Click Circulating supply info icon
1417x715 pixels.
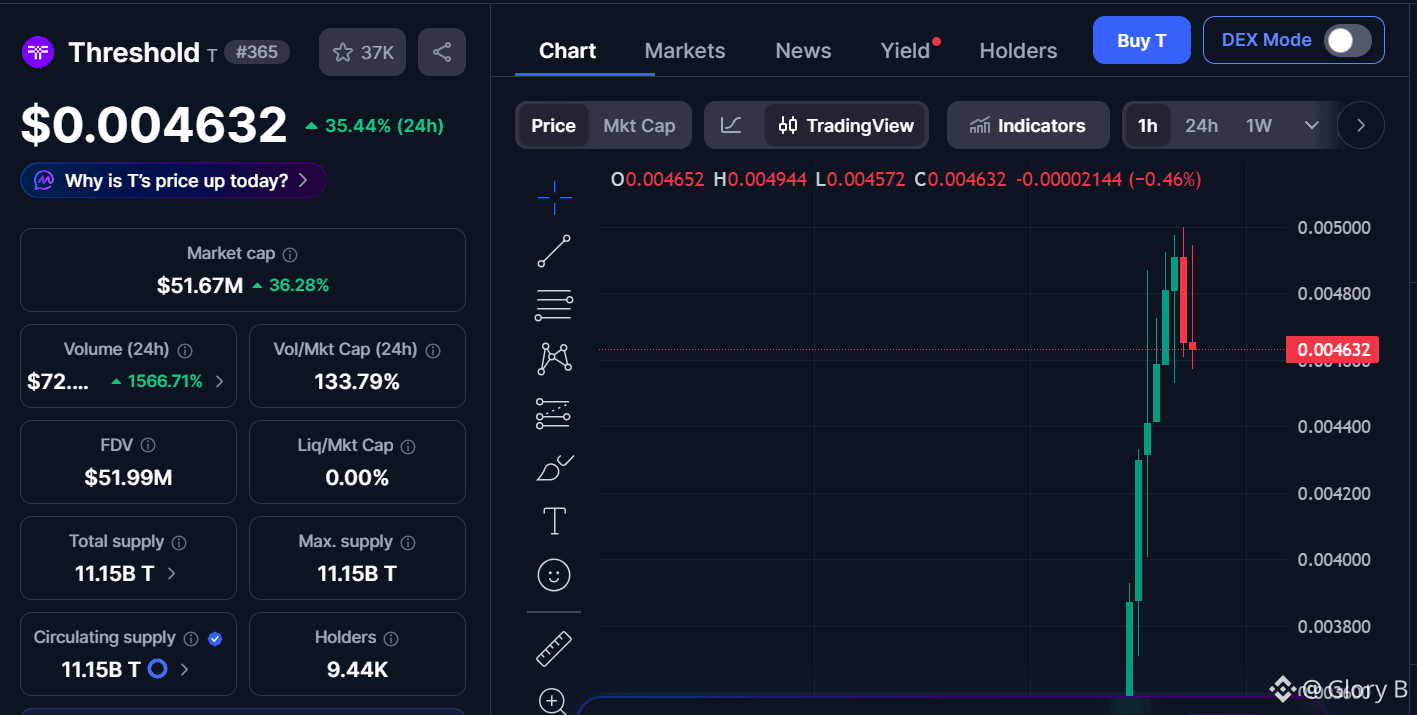pyautogui.click(x=191, y=639)
